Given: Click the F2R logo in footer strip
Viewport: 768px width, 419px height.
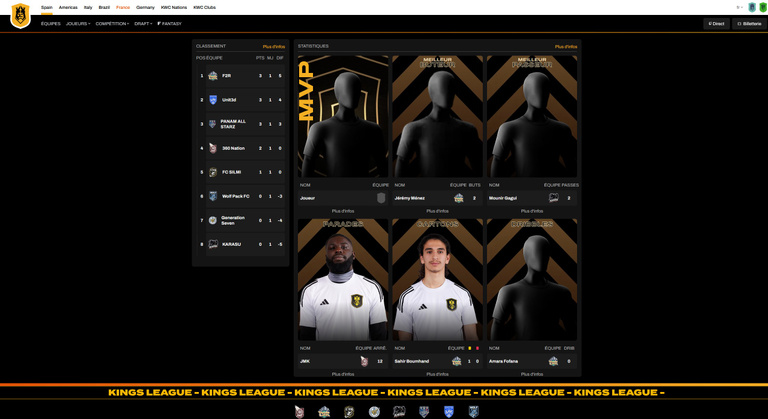Looking at the screenshot, I should [324, 412].
